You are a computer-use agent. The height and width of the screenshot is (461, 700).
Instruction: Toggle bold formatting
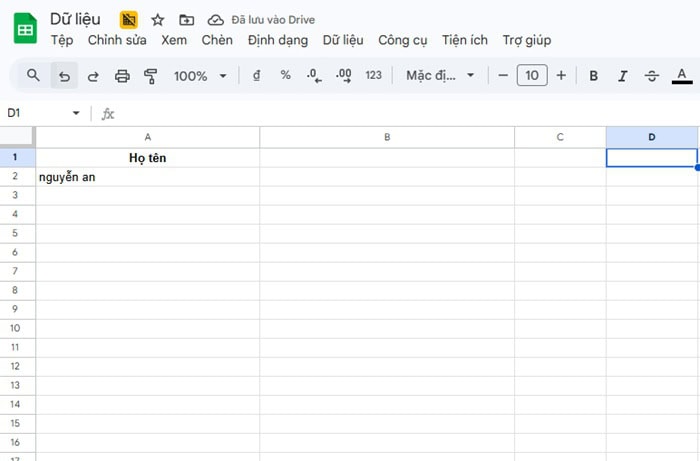point(594,75)
